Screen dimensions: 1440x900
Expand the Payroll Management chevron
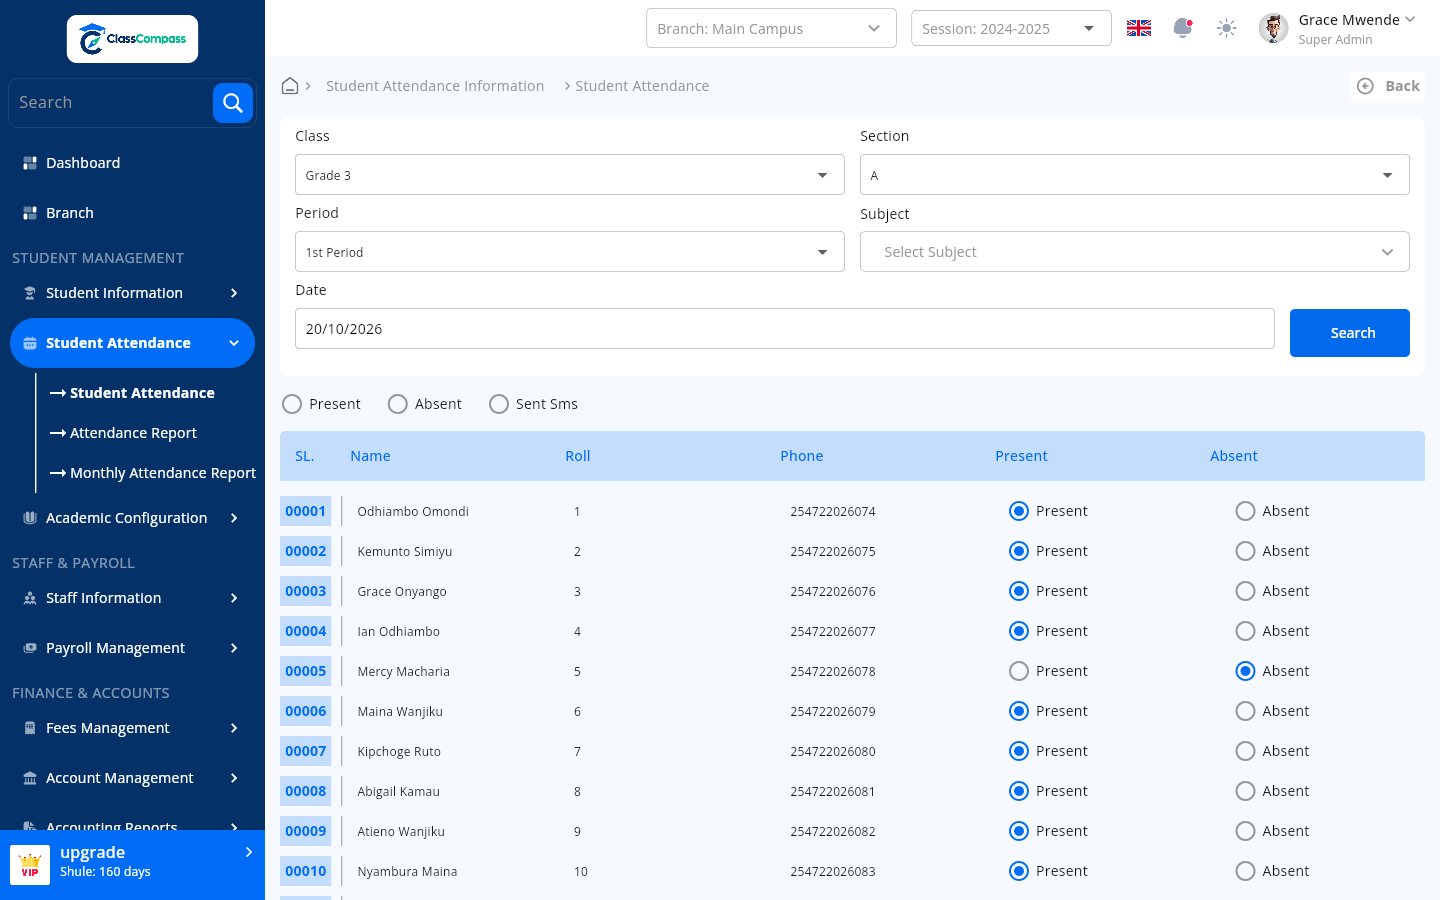click(234, 648)
